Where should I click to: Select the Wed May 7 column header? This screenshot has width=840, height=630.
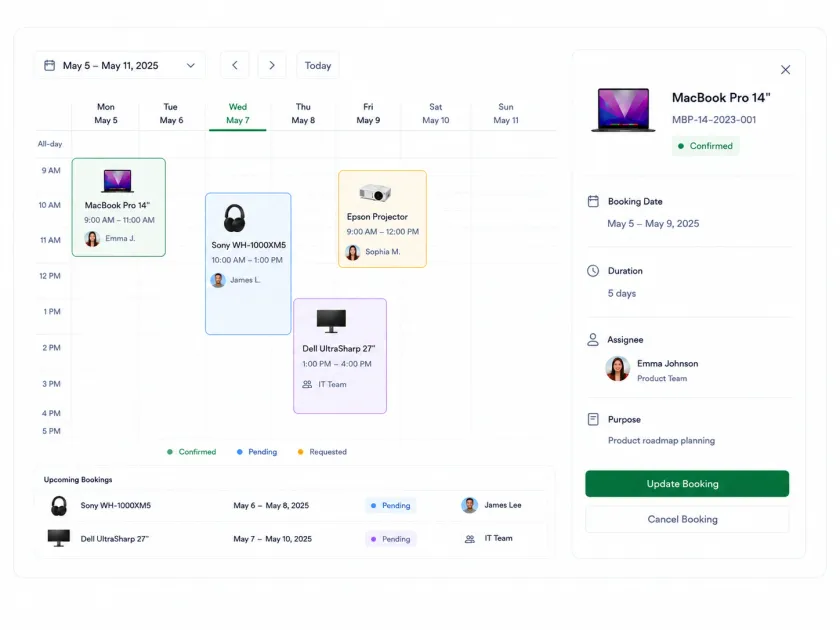point(237,114)
